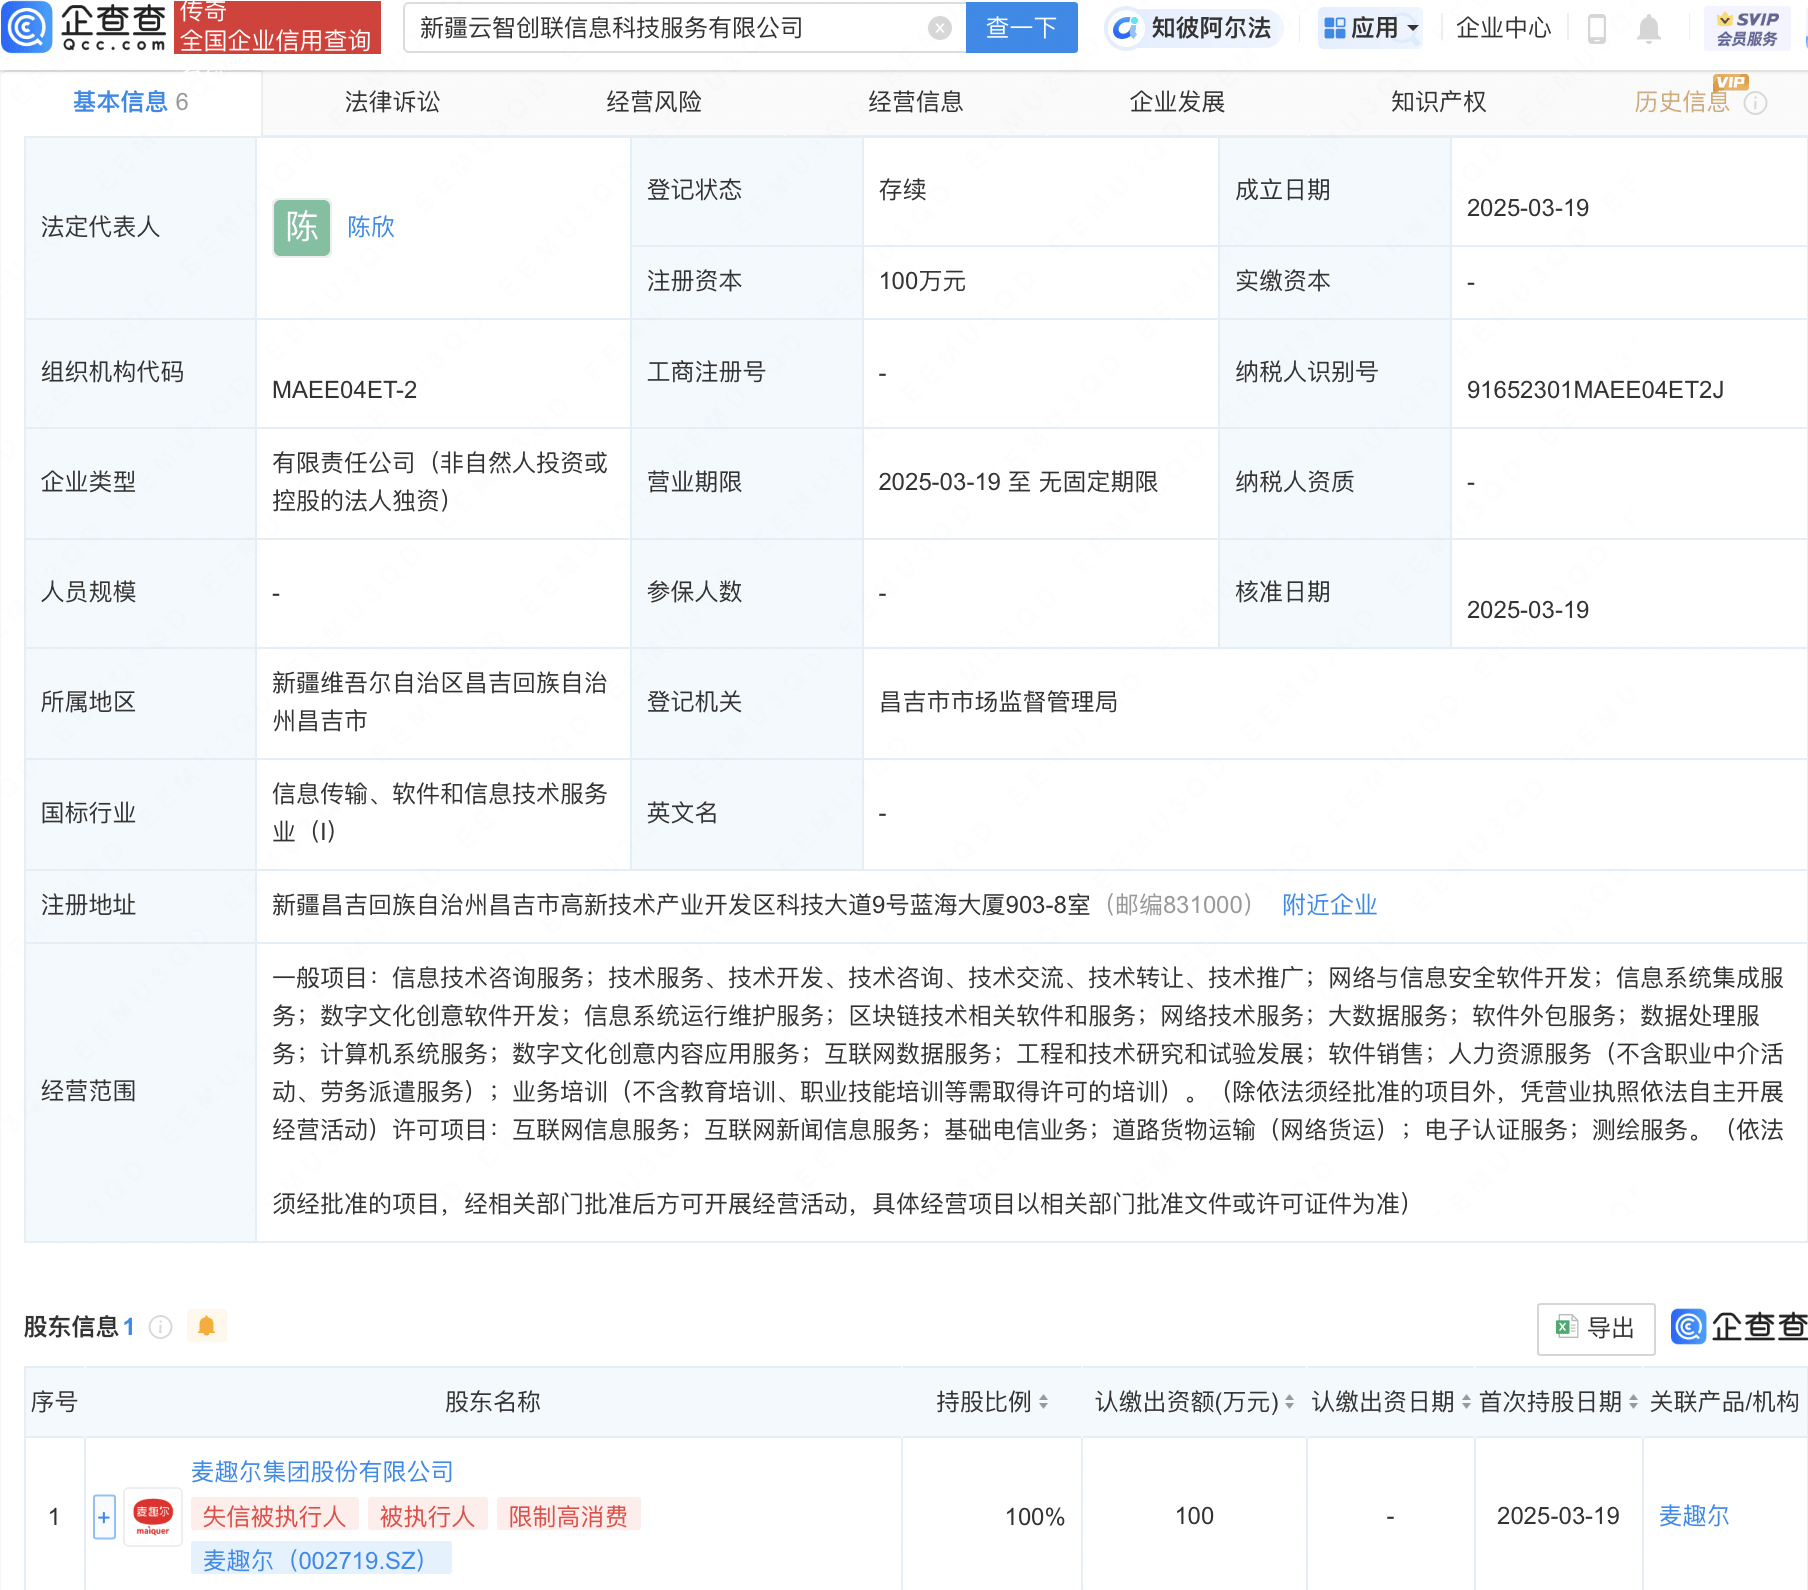Open the 知彼阿尔法 AI assistant
Image resolution: width=1808 pixels, height=1590 pixels.
coord(1193,28)
